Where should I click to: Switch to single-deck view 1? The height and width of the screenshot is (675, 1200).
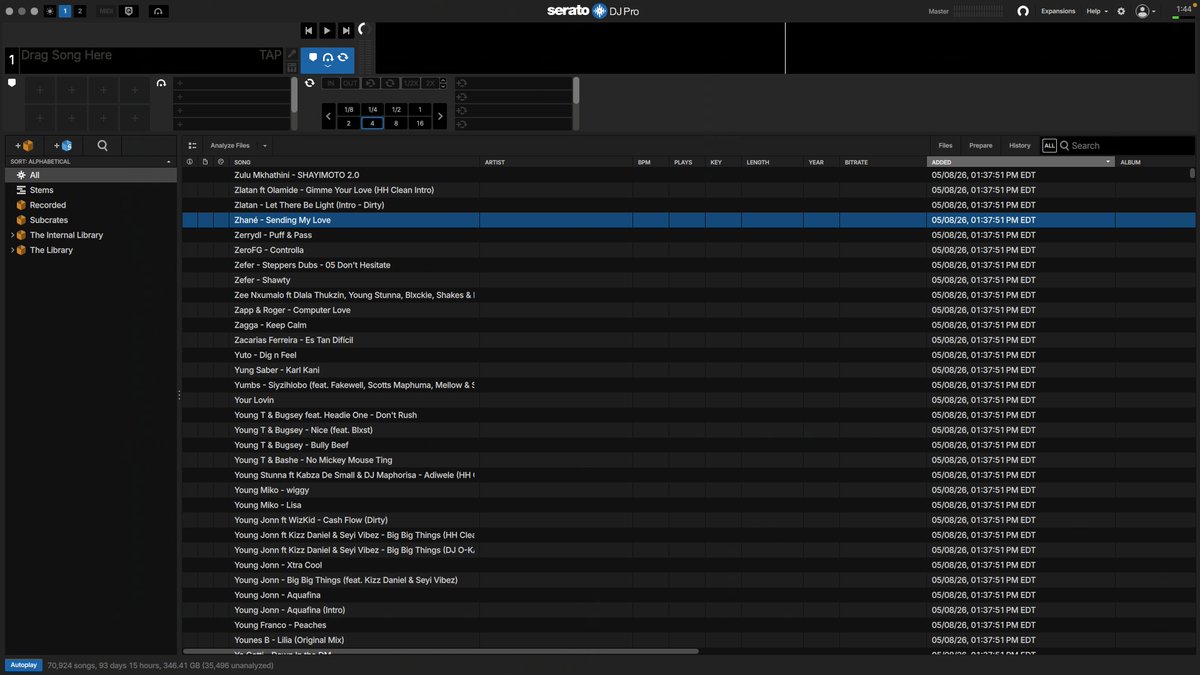click(x=65, y=11)
